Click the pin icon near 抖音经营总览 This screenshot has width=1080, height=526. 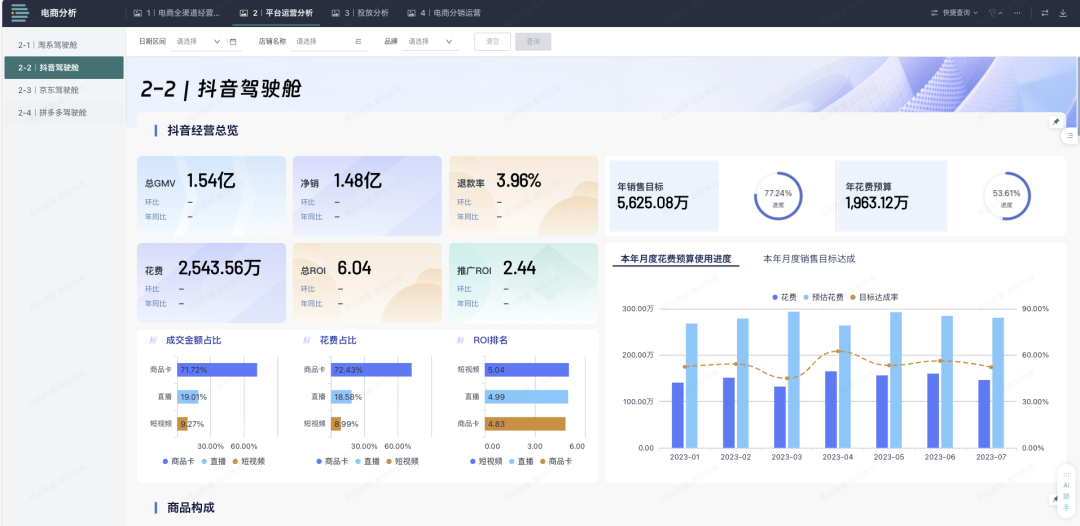(1056, 121)
